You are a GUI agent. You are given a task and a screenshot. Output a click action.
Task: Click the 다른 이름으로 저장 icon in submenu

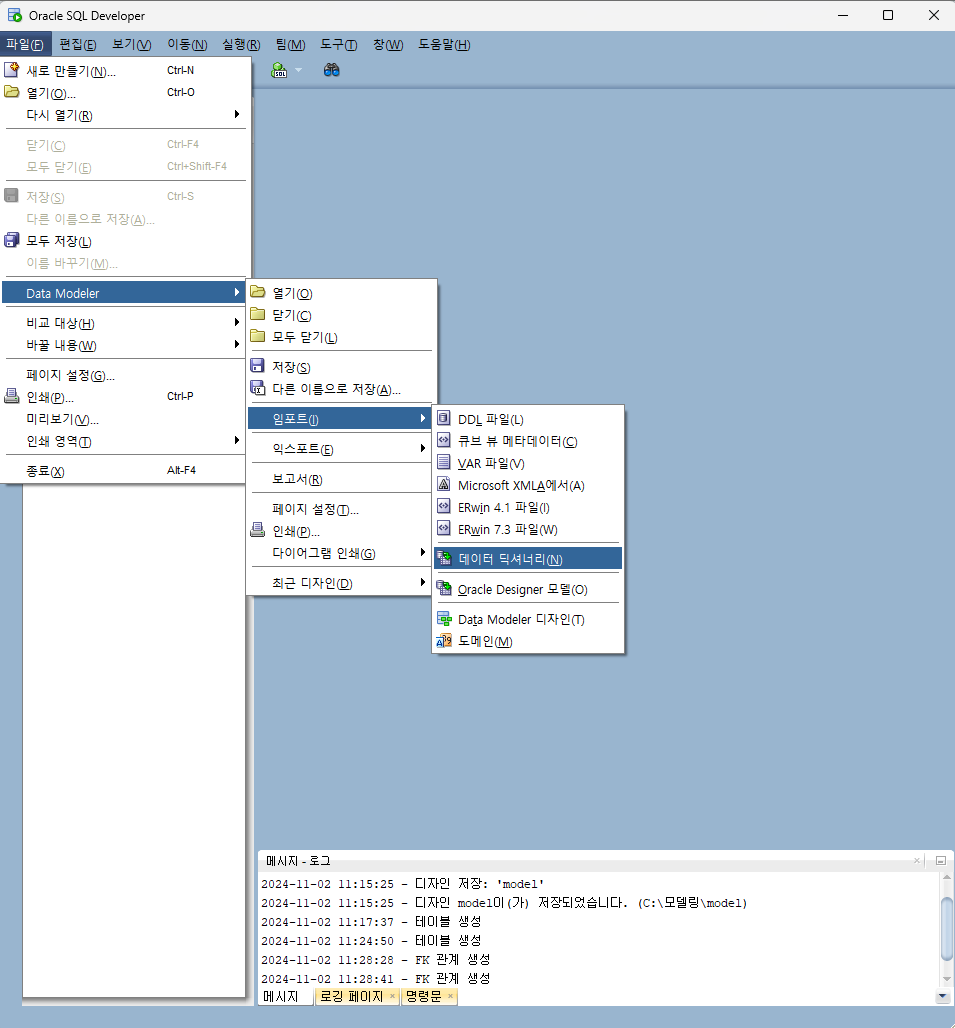[258, 388]
